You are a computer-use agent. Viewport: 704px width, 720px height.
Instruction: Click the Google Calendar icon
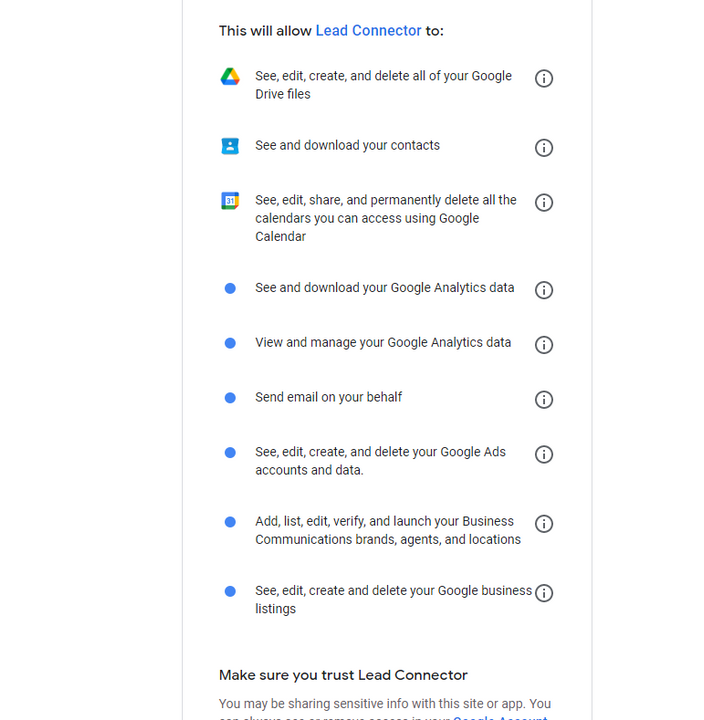coord(230,201)
